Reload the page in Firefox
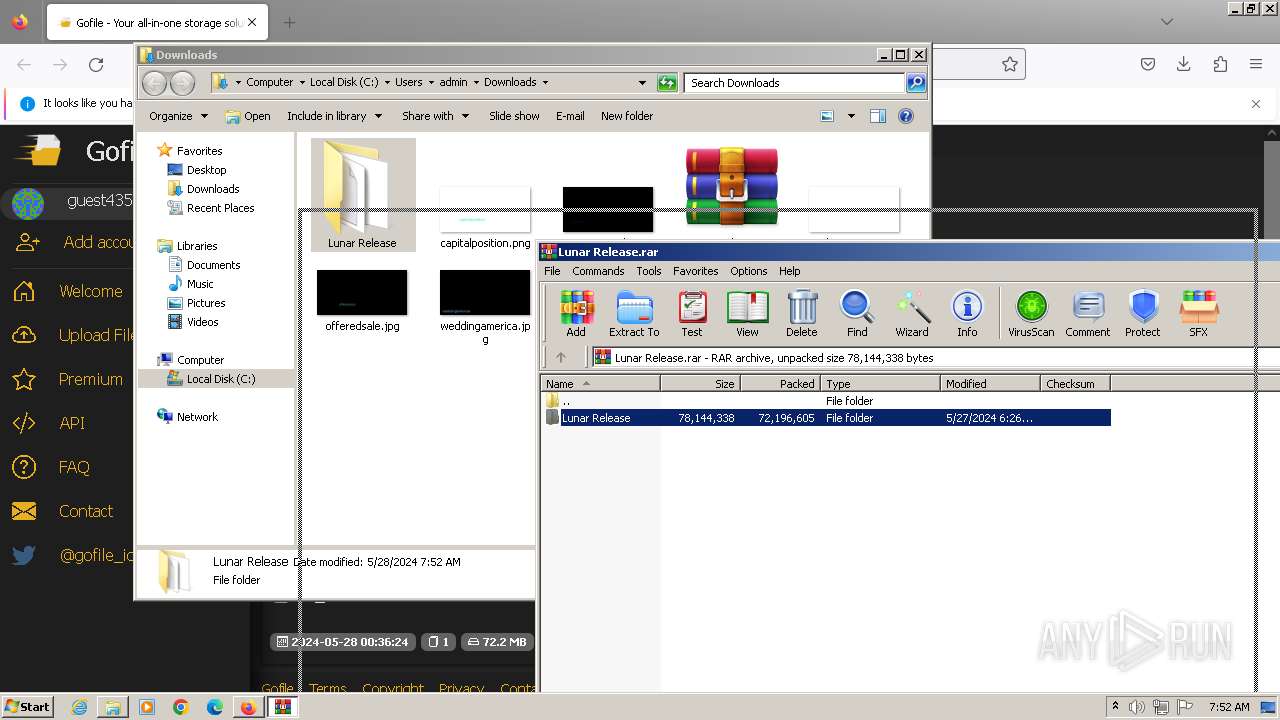 [x=96, y=65]
